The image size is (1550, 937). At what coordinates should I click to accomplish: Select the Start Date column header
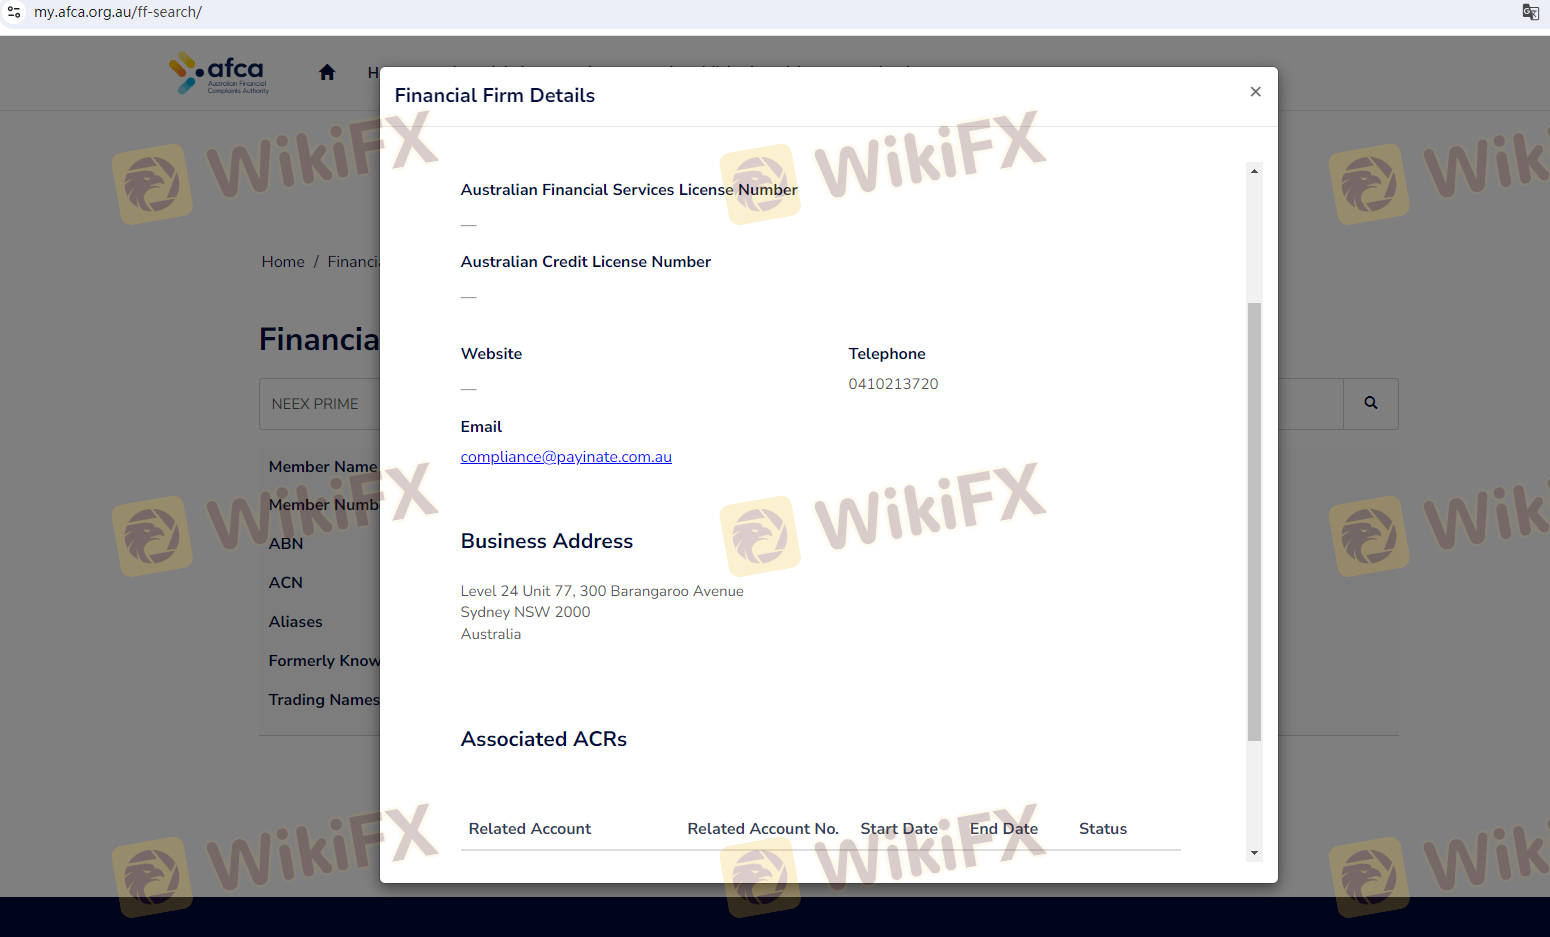899,829
